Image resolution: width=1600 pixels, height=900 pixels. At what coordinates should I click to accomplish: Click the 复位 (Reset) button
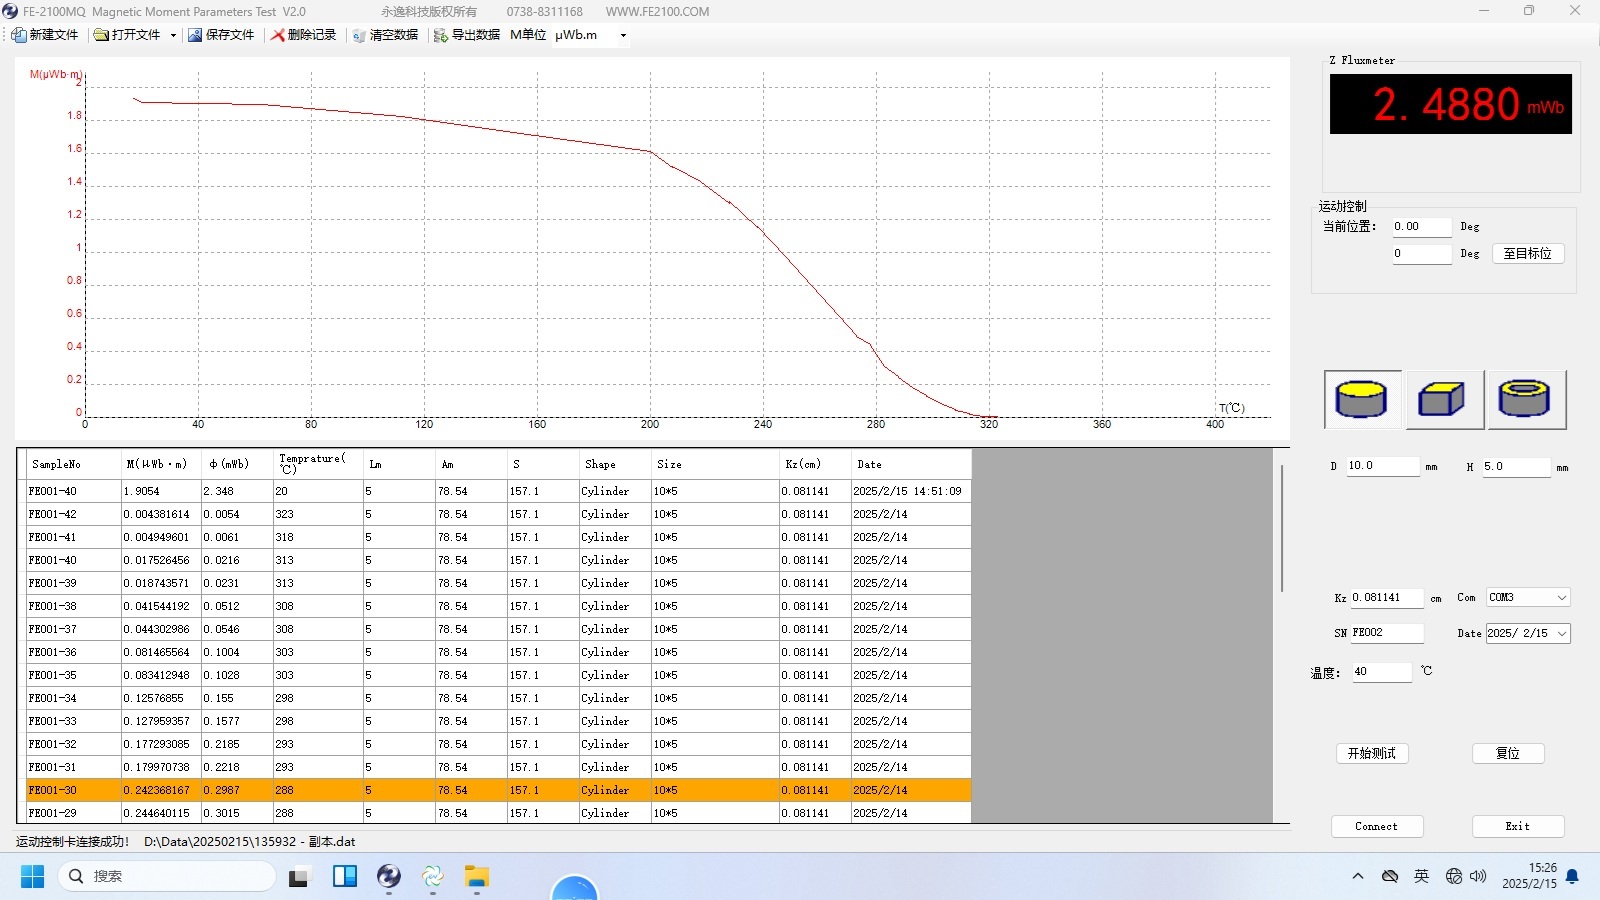(x=1508, y=754)
